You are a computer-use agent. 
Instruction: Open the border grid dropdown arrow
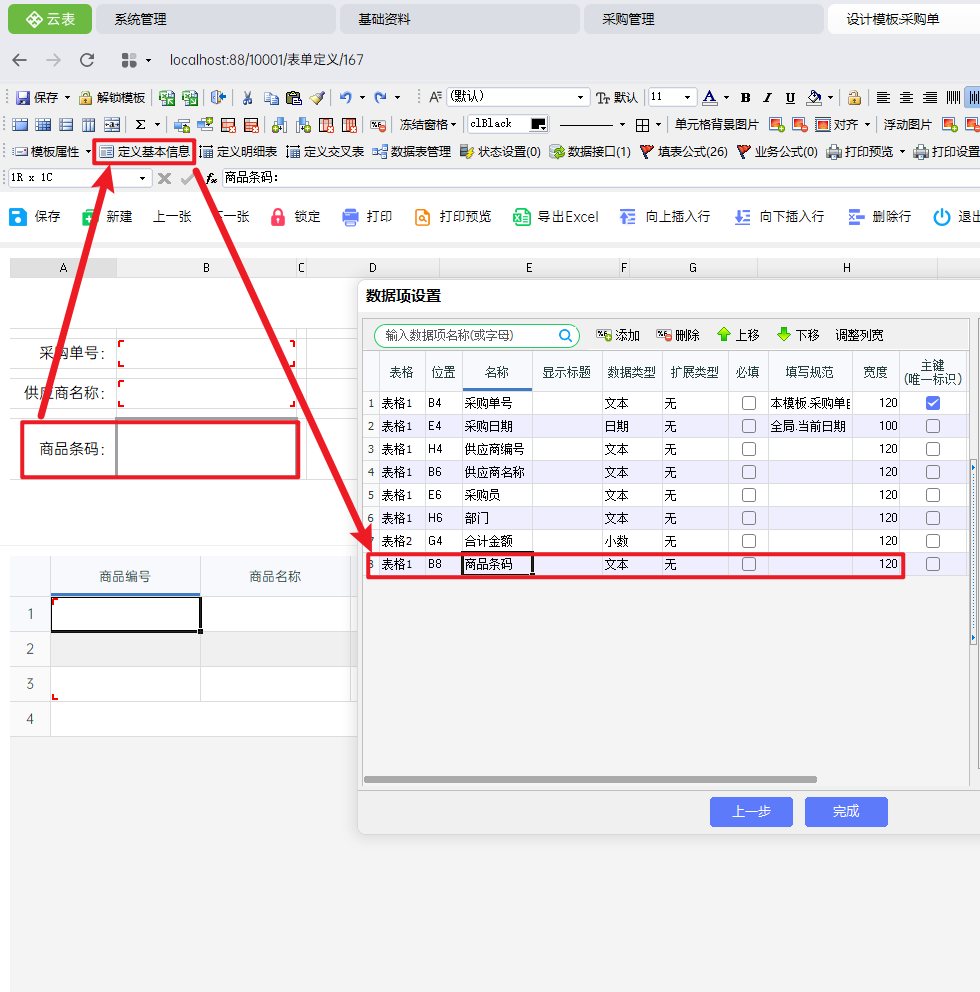point(659,125)
